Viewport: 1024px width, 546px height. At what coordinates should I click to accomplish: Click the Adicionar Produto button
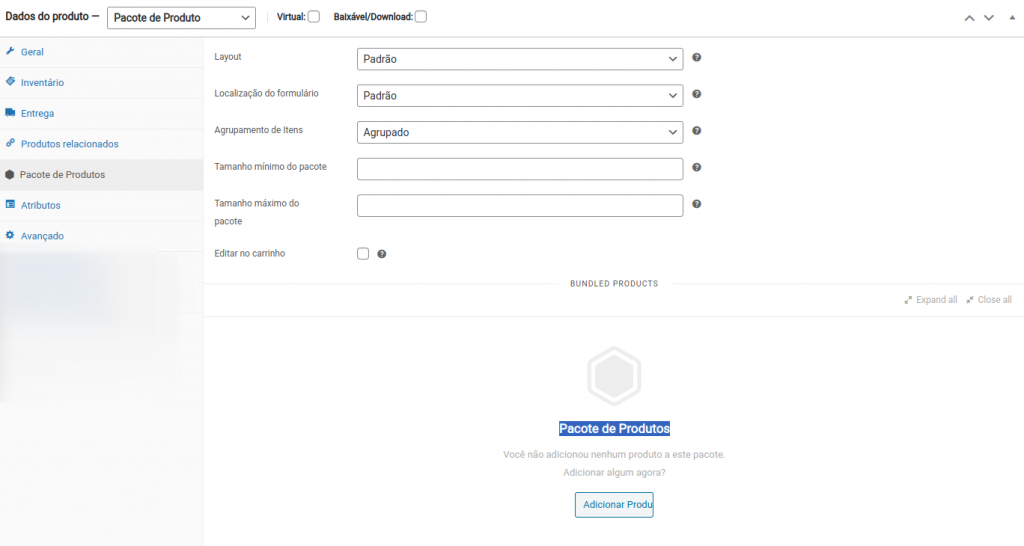(614, 505)
